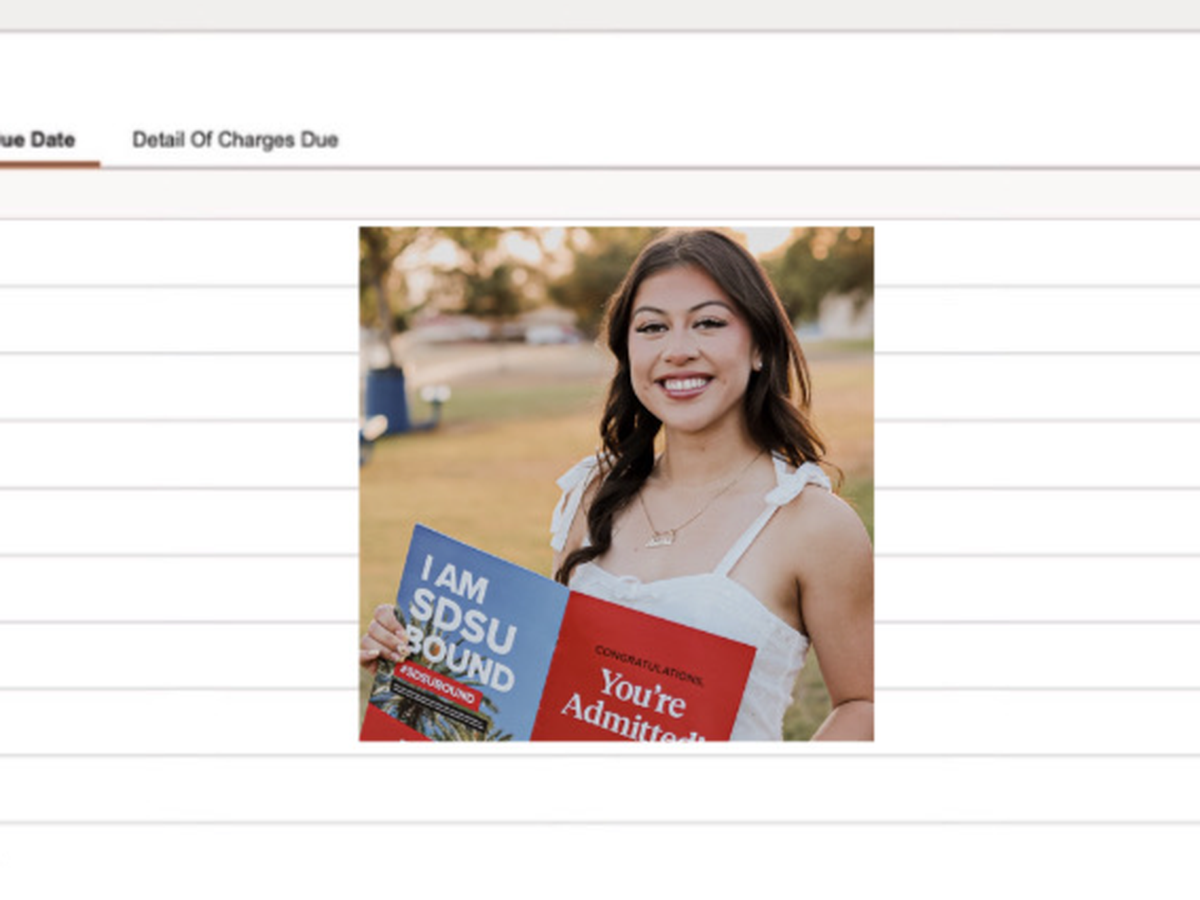The height and width of the screenshot is (900, 1200).
Task: Click the #SDSUBOUND hashtag label on the sign
Action: [437, 683]
